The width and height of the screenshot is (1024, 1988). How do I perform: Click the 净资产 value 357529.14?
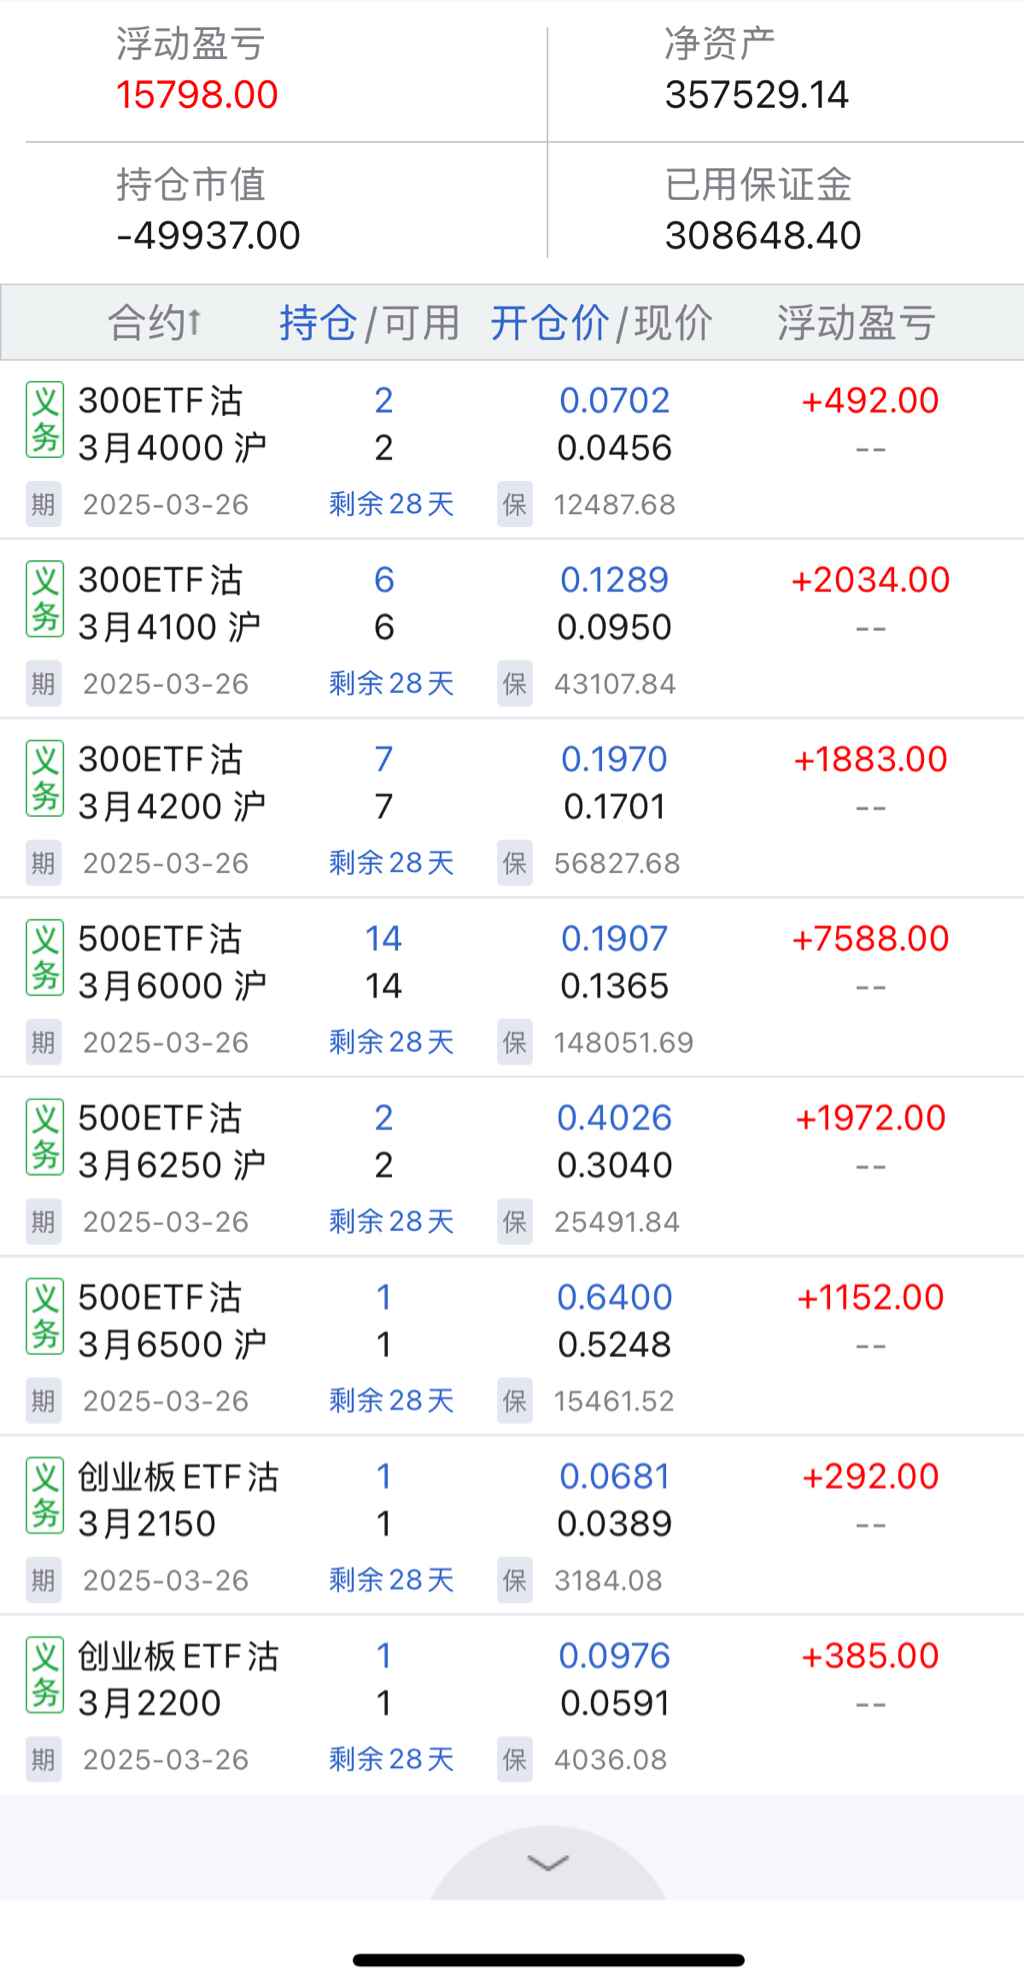[x=756, y=95]
